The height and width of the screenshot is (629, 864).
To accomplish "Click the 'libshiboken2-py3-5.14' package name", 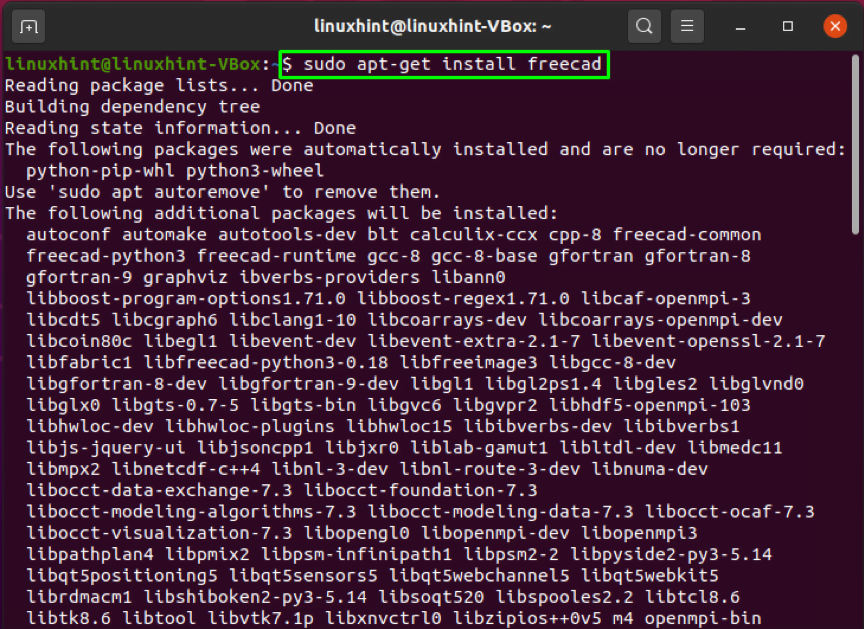I will click(255, 598).
